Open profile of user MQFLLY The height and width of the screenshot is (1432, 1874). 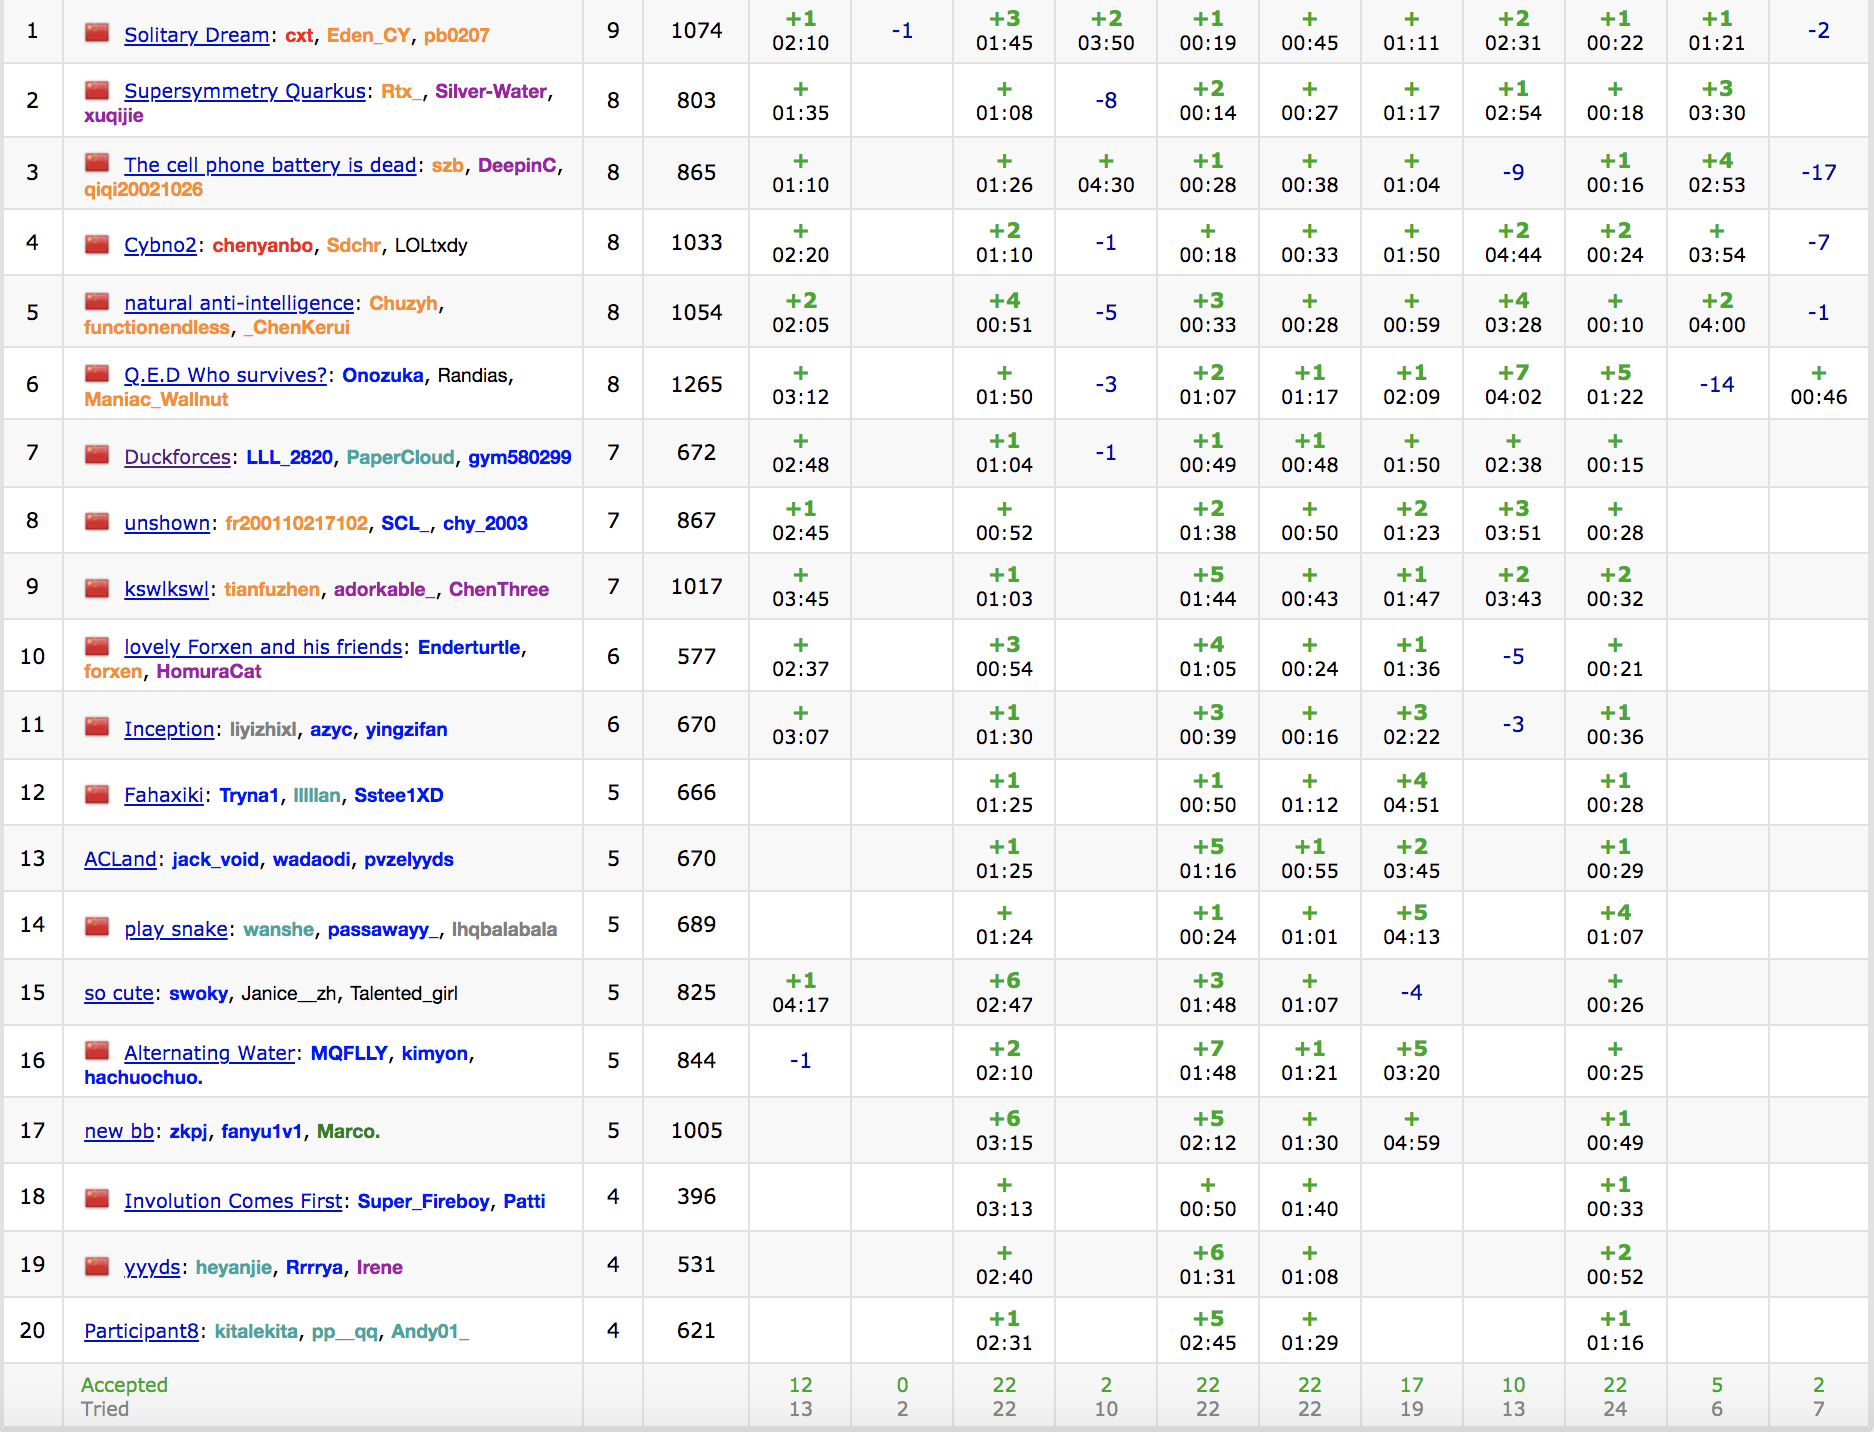[349, 1053]
